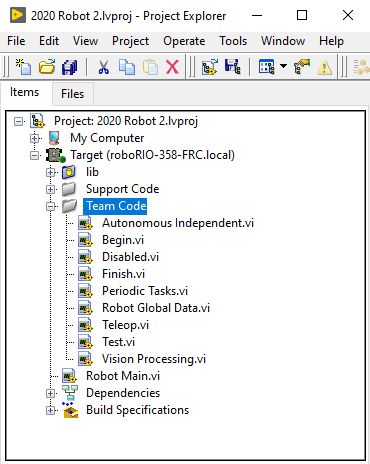Expand the Build Specifications node
This screenshot has height=464, width=370.
pos(51,410)
